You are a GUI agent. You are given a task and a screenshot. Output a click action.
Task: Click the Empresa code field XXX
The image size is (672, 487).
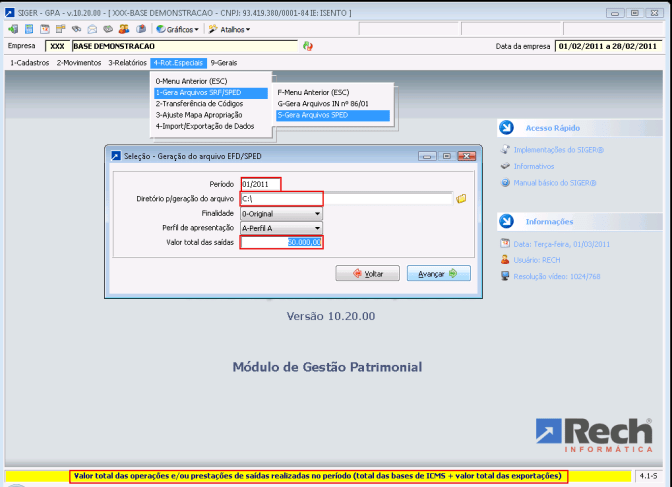pos(57,46)
